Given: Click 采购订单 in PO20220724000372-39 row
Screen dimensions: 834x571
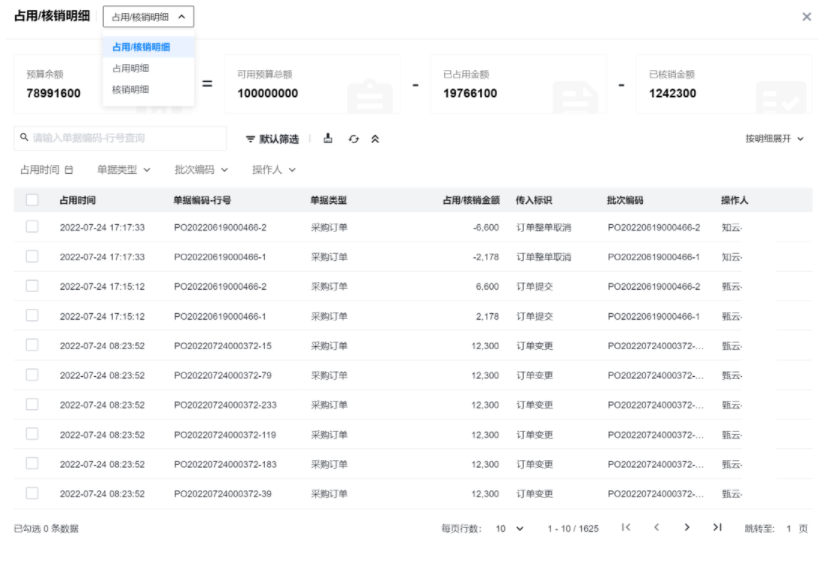Looking at the screenshot, I should tap(329, 493).
